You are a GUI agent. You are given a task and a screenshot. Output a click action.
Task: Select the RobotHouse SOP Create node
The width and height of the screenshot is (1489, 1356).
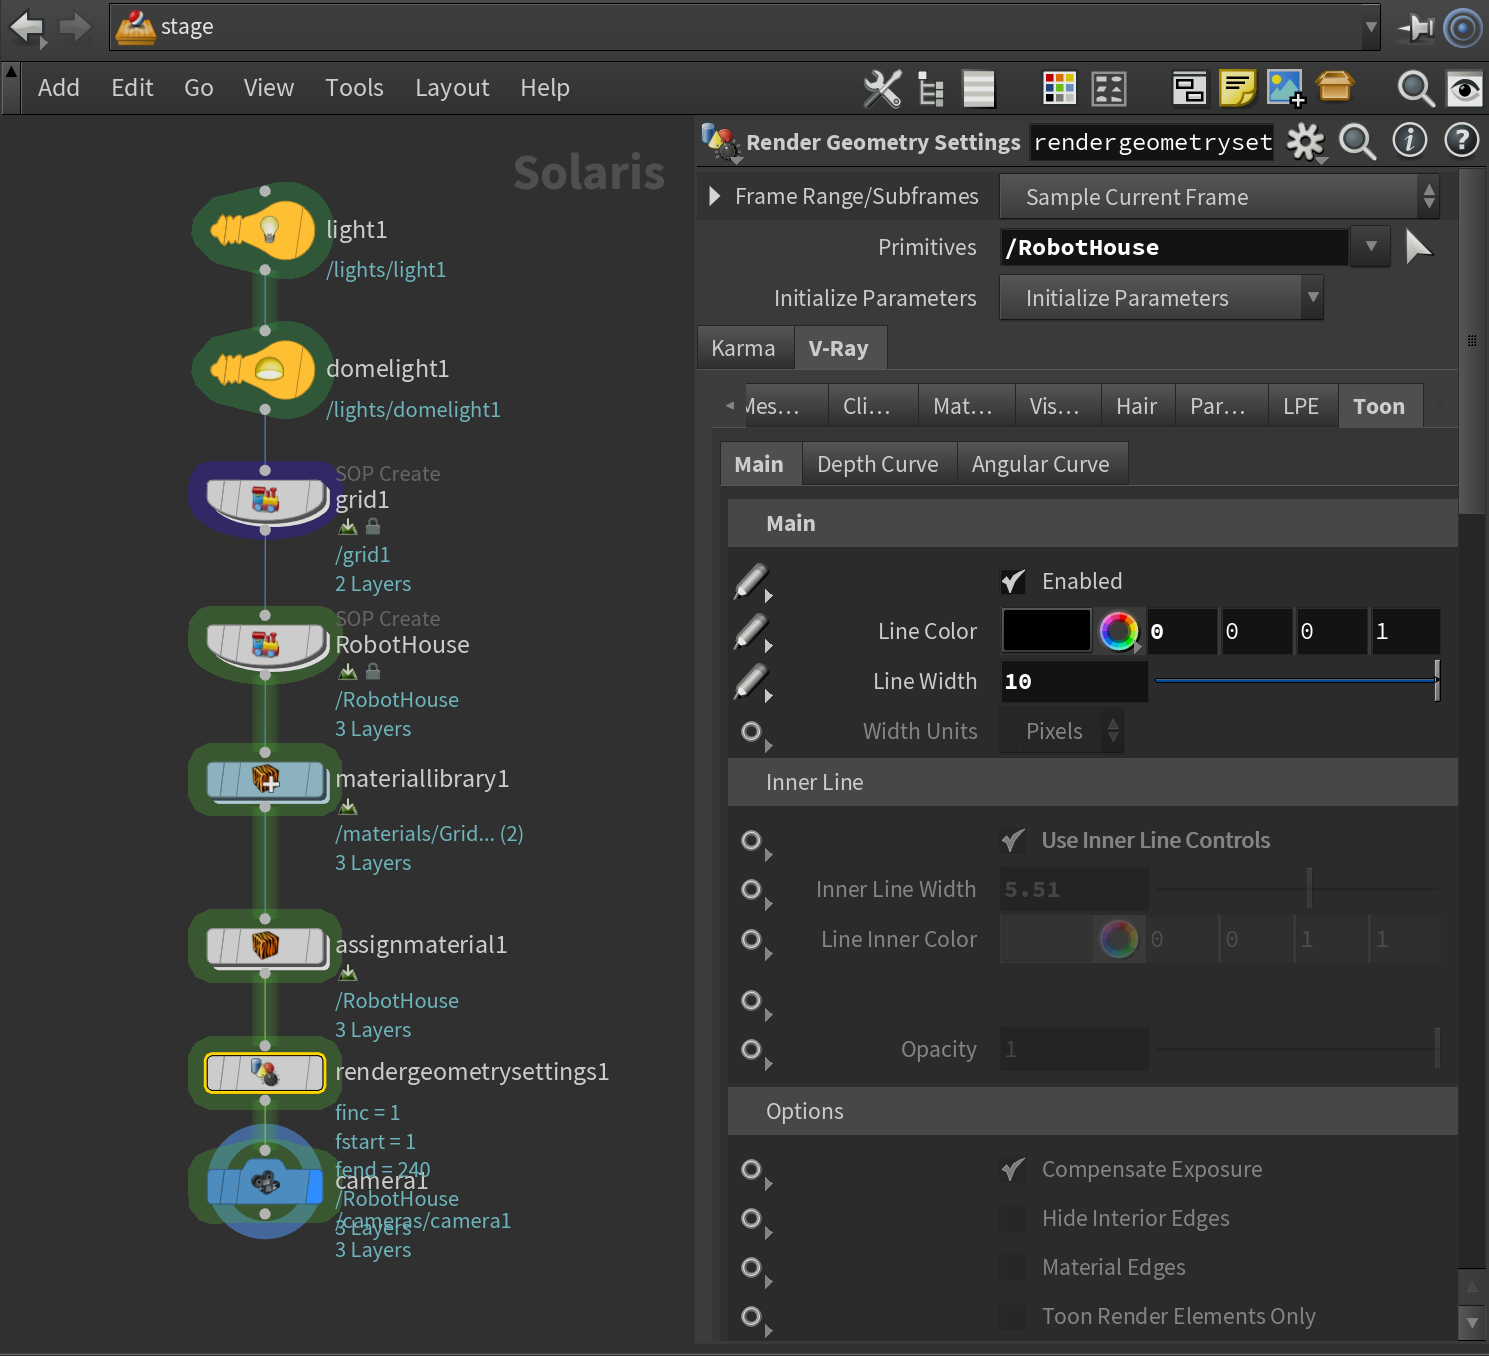[x=267, y=645]
